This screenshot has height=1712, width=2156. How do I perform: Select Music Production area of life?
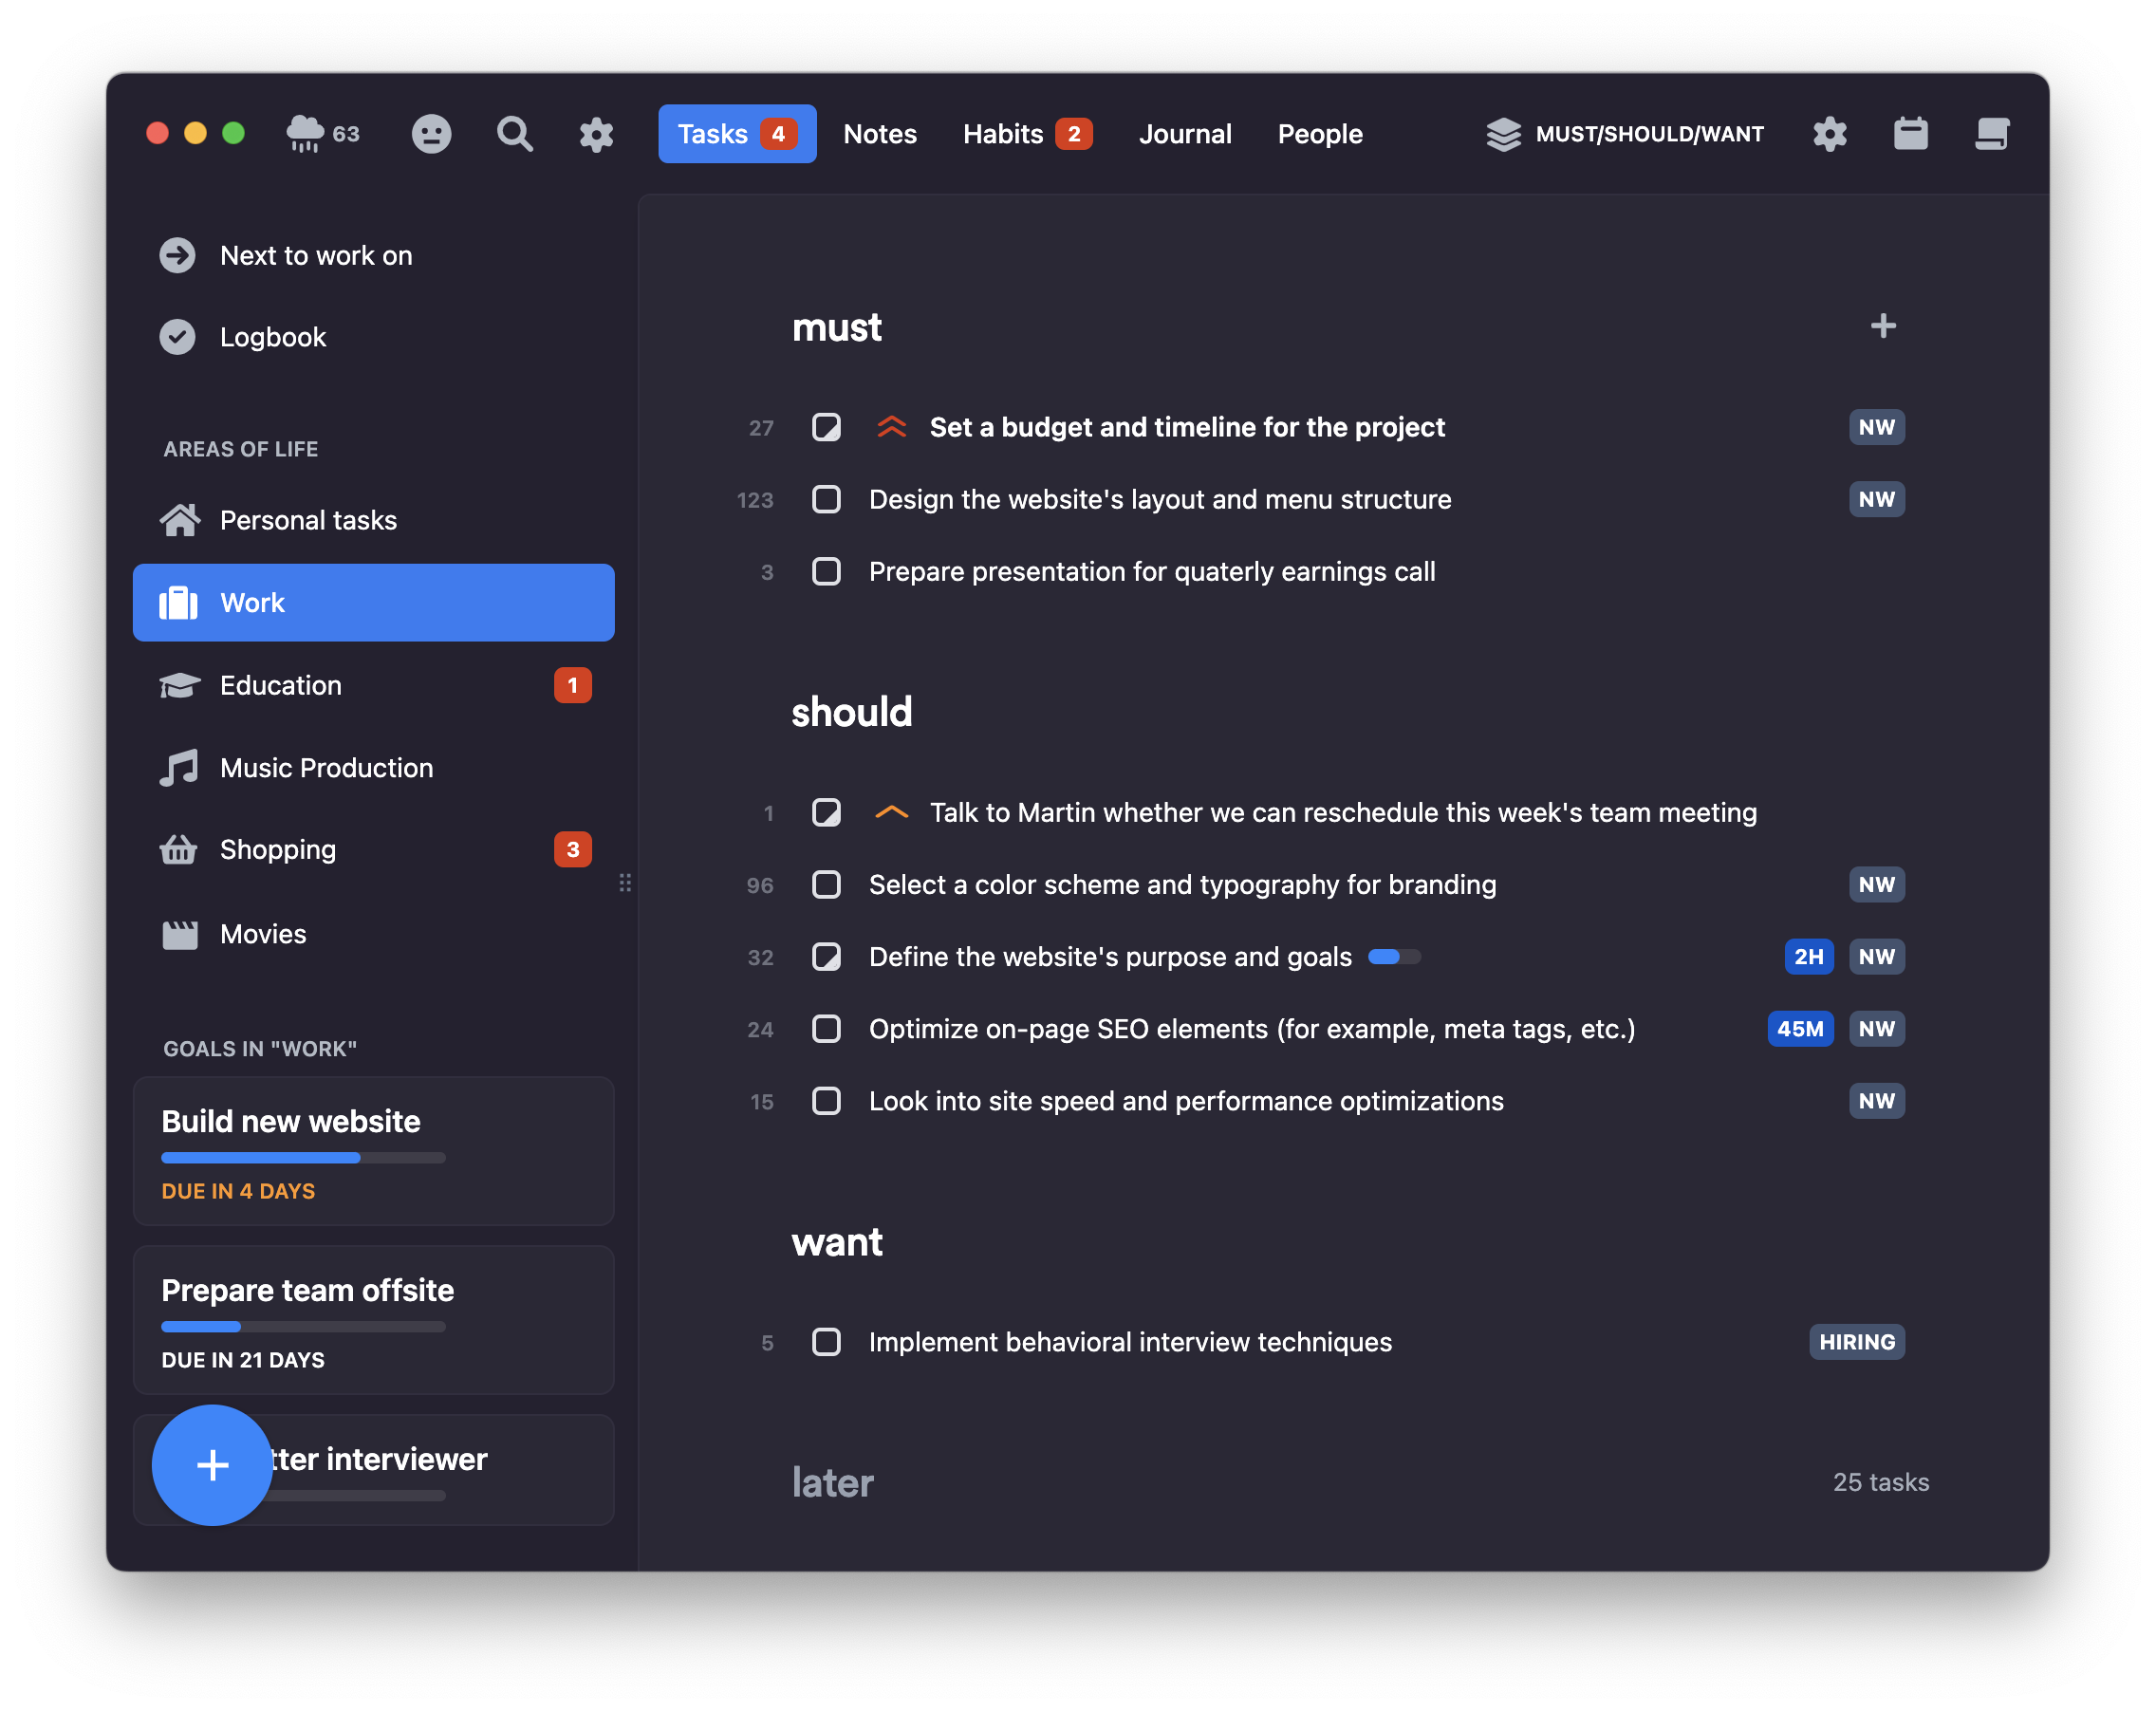pyautogui.click(x=326, y=767)
